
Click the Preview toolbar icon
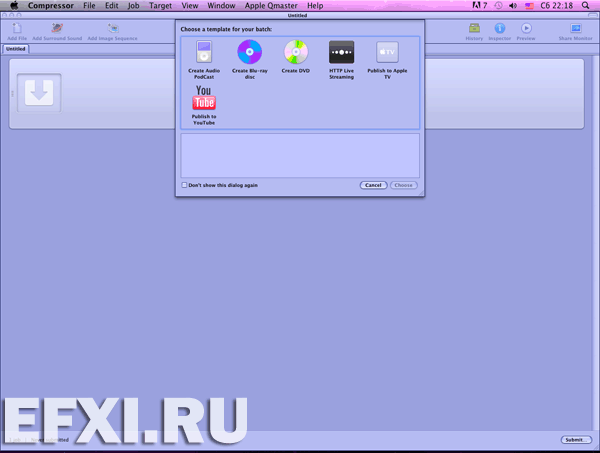point(526,29)
